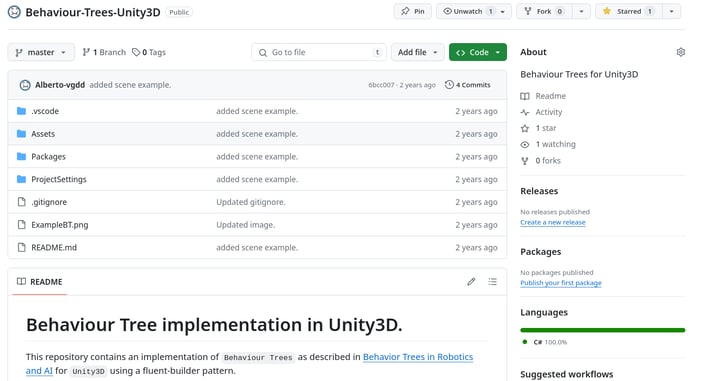Click the branch icon beside 1 Branch
Image resolution: width=705 pixels, height=381 pixels.
(x=86, y=52)
